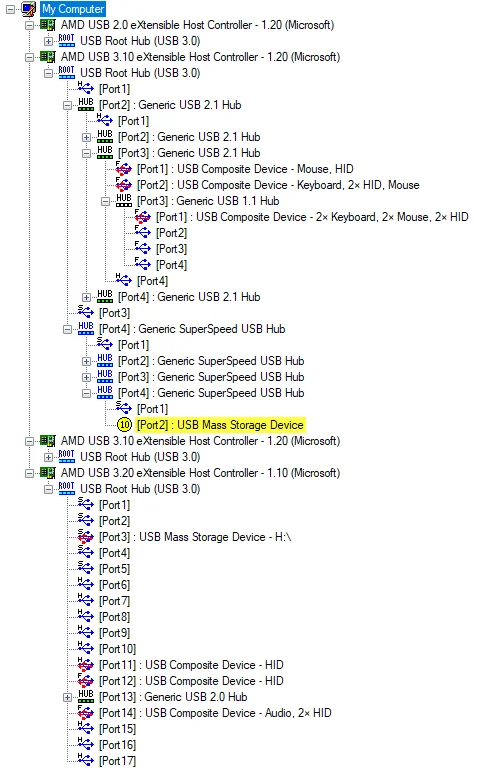Expand Port13 Generic USB 2.0 Hub
This screenshot has width=488, height=778.
[67, 697]
